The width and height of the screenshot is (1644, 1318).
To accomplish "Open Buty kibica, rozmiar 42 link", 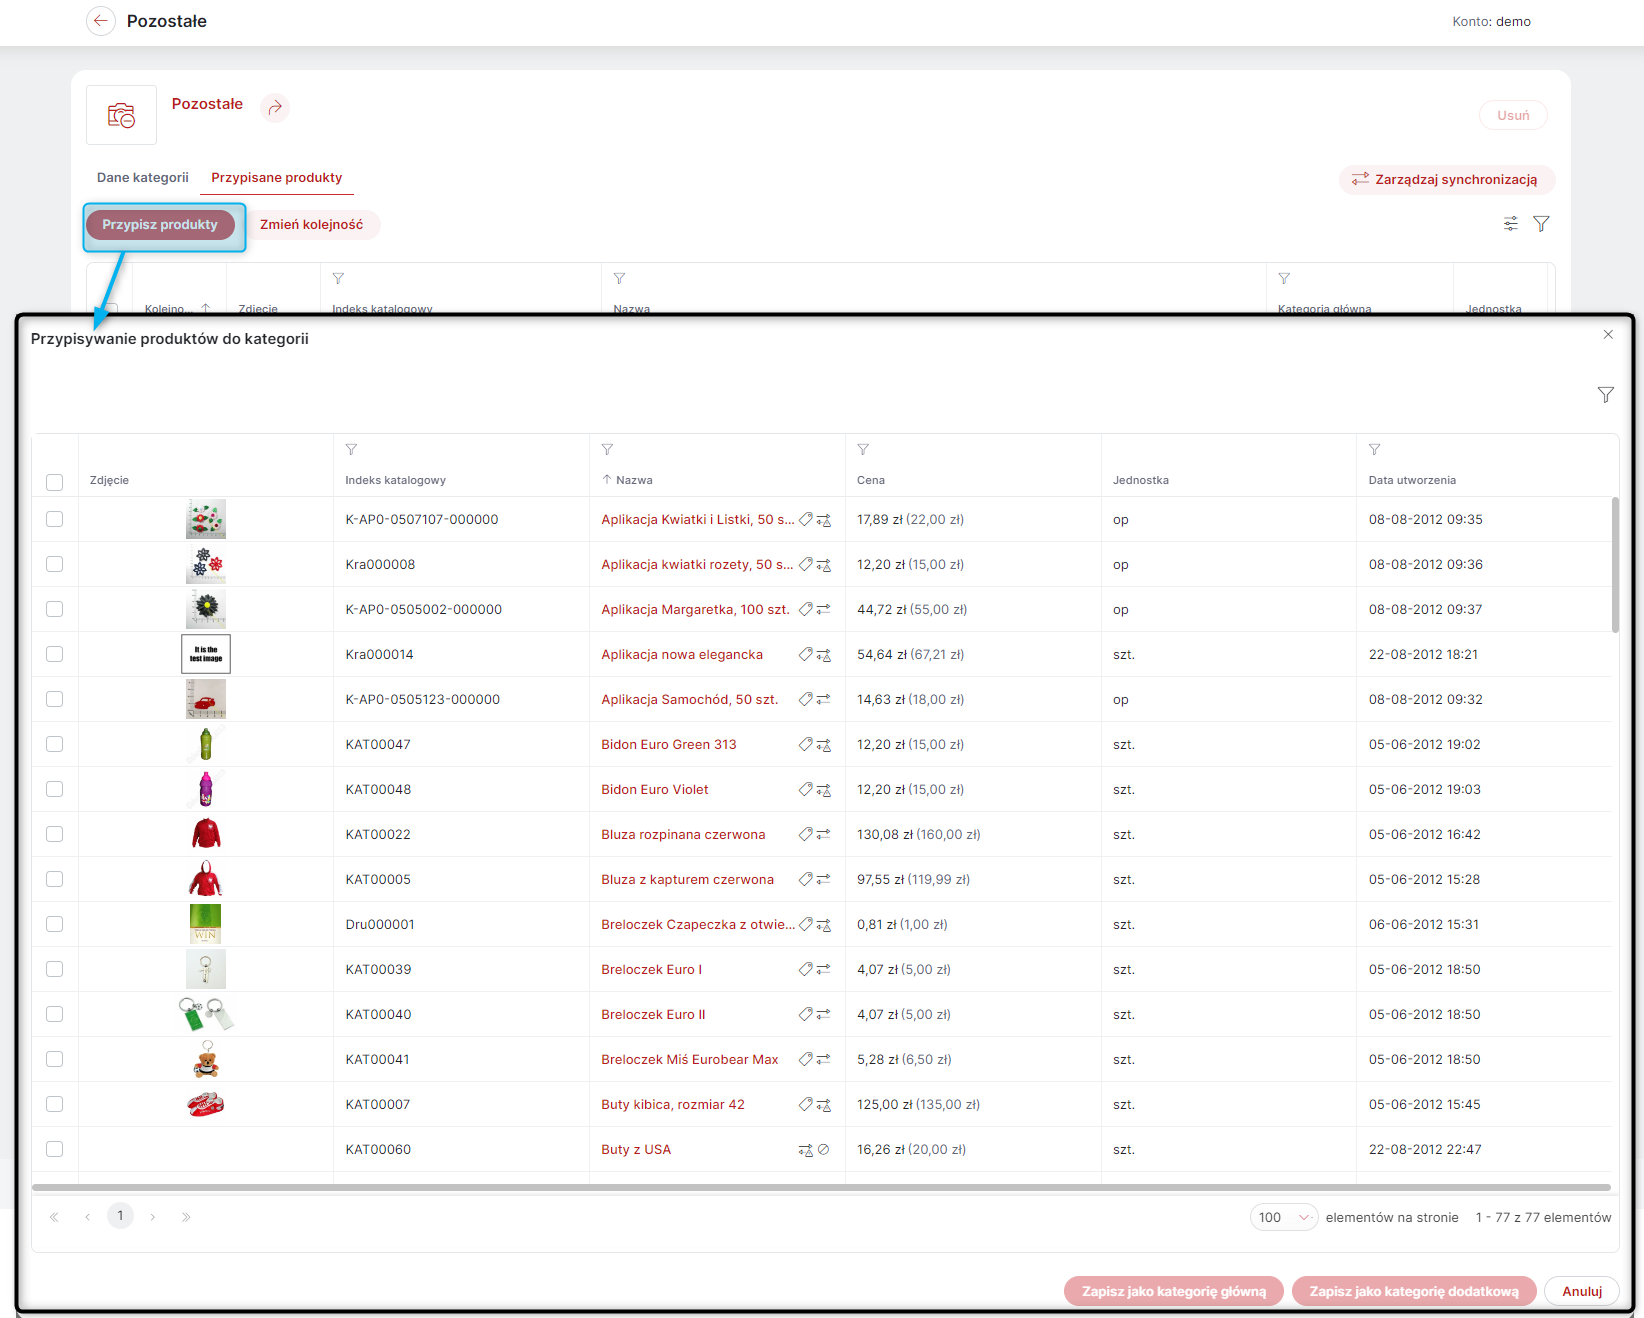I will (x=673, y=1104).
